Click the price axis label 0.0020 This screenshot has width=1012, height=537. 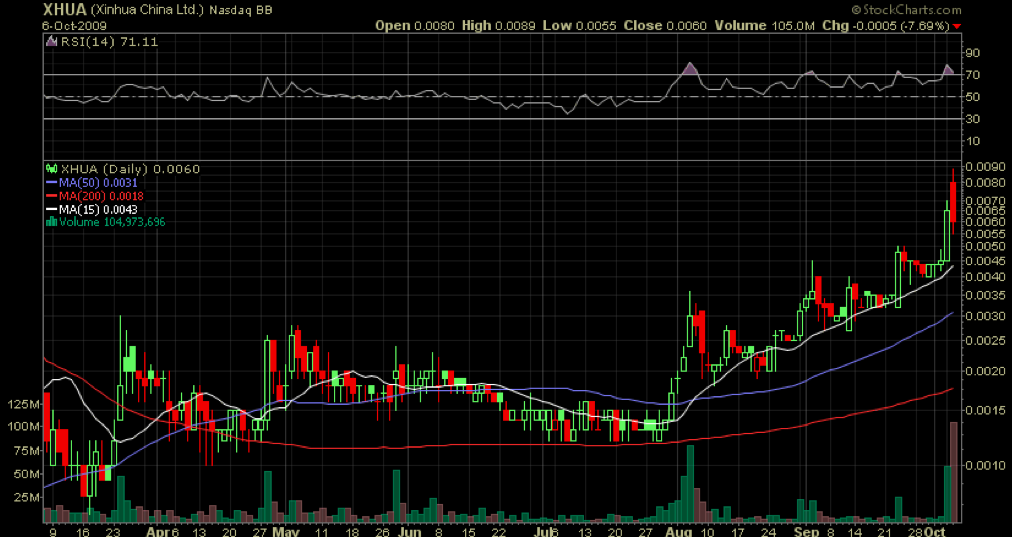point(984,371)
